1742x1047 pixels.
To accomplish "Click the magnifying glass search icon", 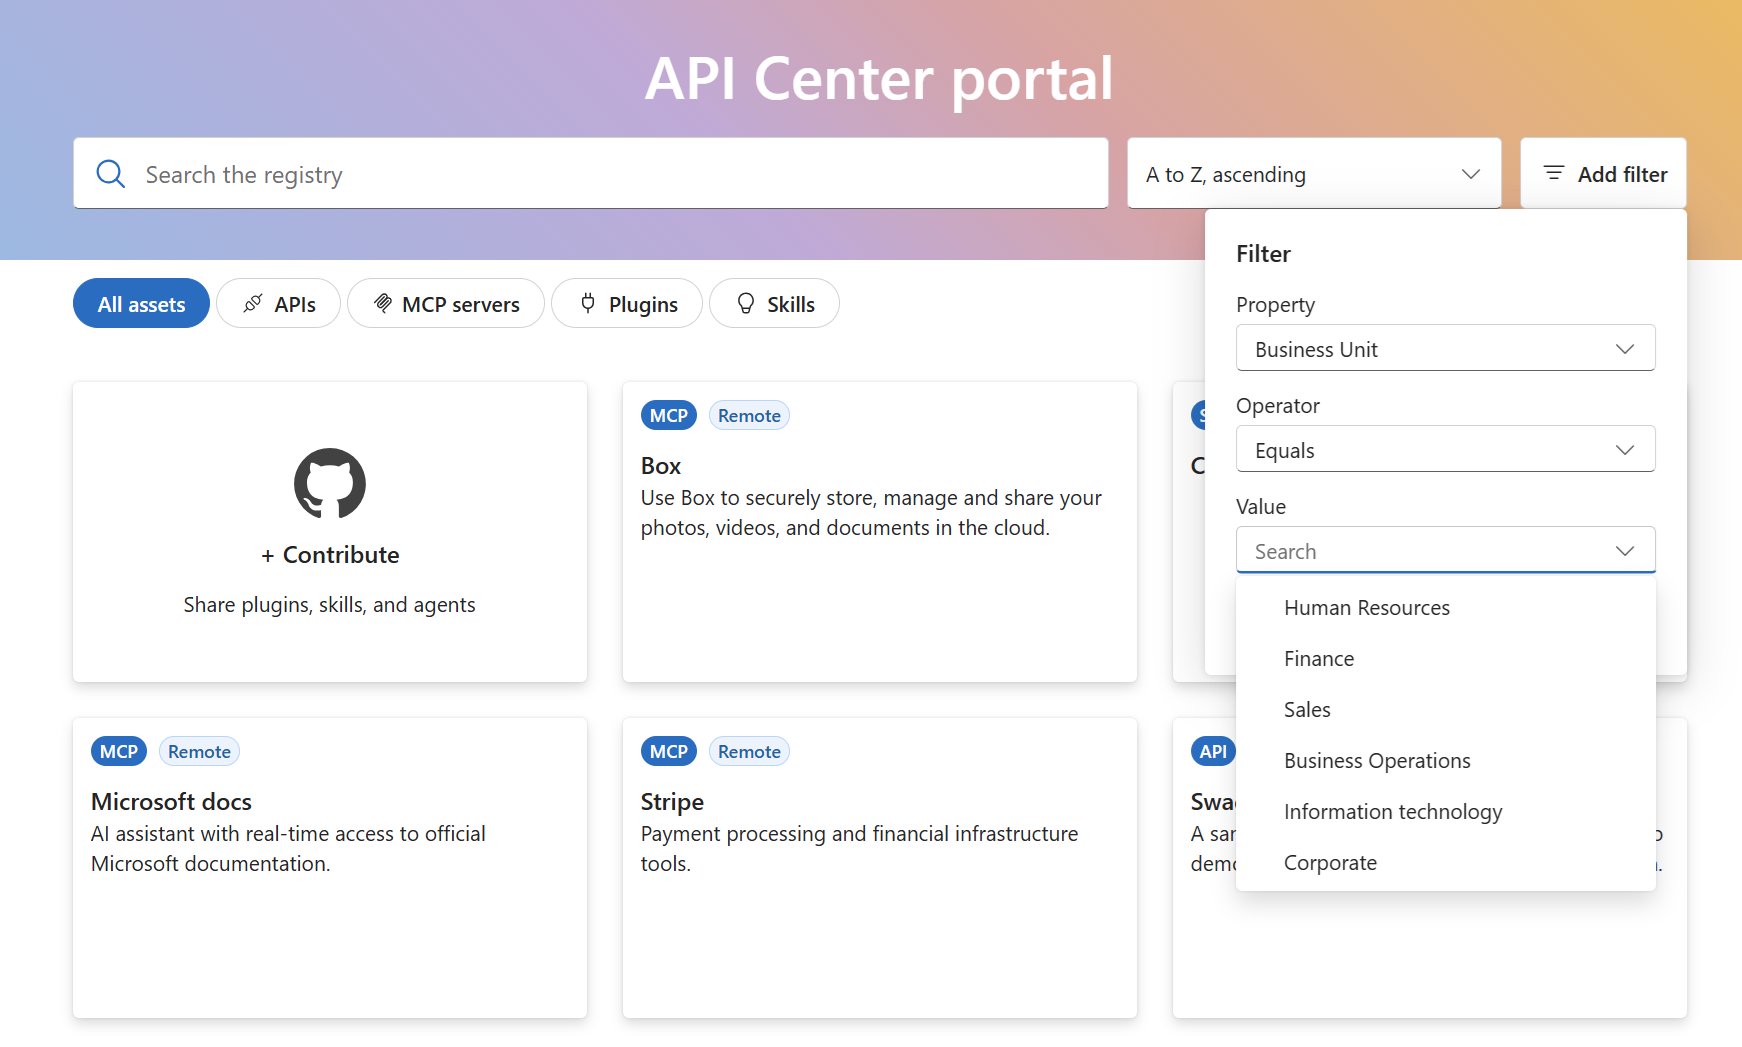I will pyautogui.click(x=110, y=174).
